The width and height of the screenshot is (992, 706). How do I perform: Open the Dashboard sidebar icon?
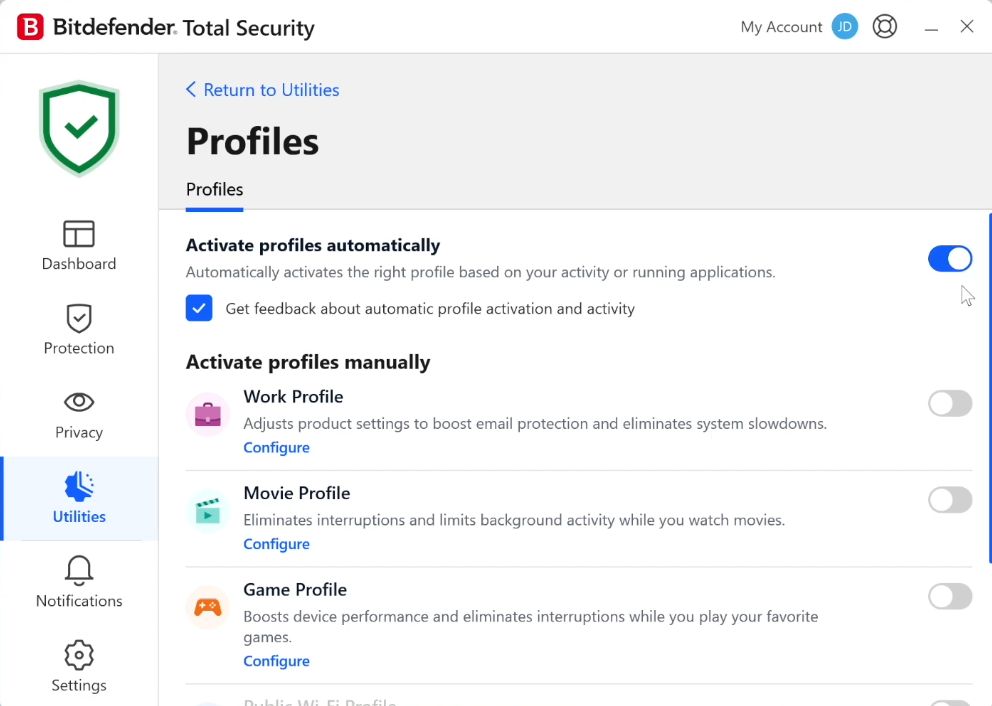[79, 234]
